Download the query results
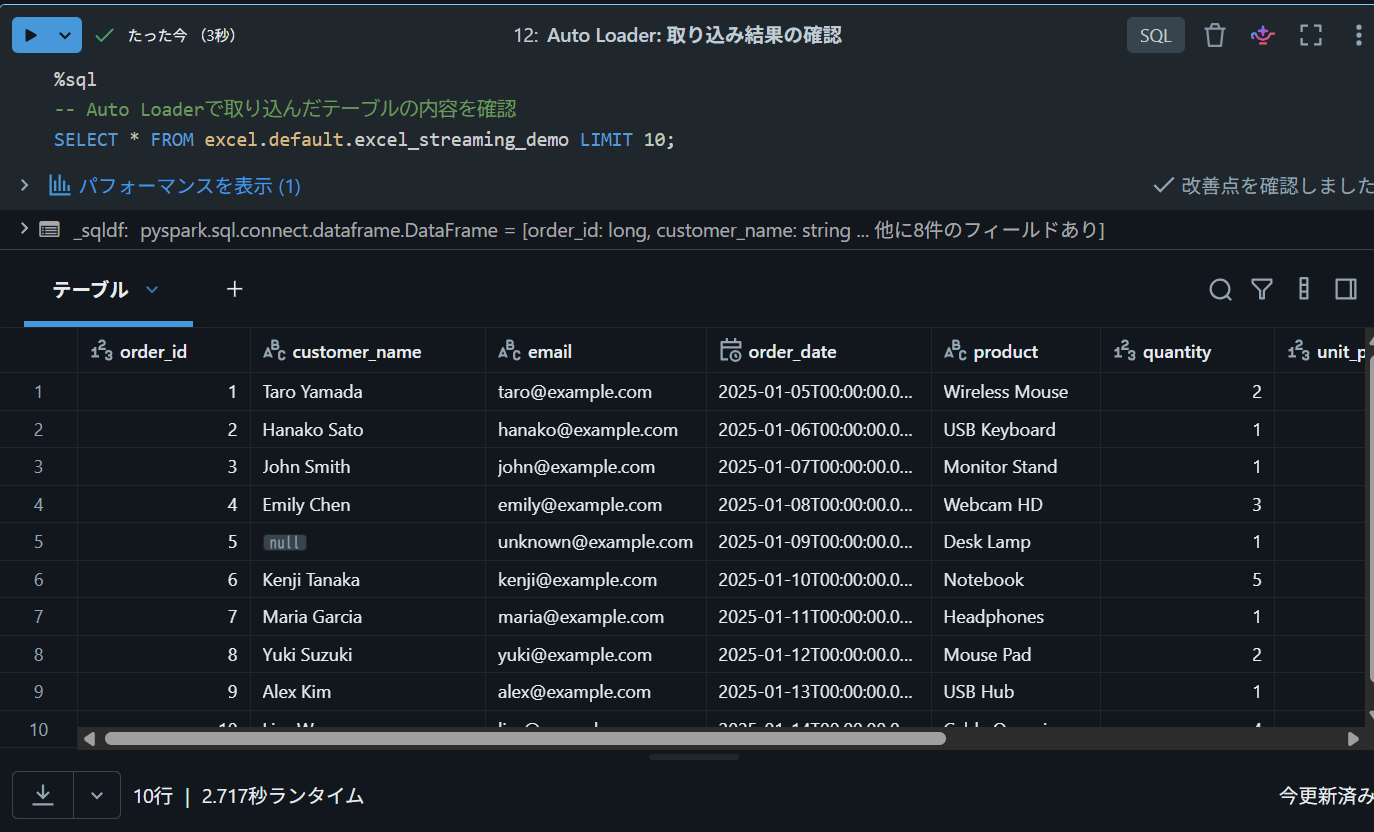 click(x=43, y=795)
